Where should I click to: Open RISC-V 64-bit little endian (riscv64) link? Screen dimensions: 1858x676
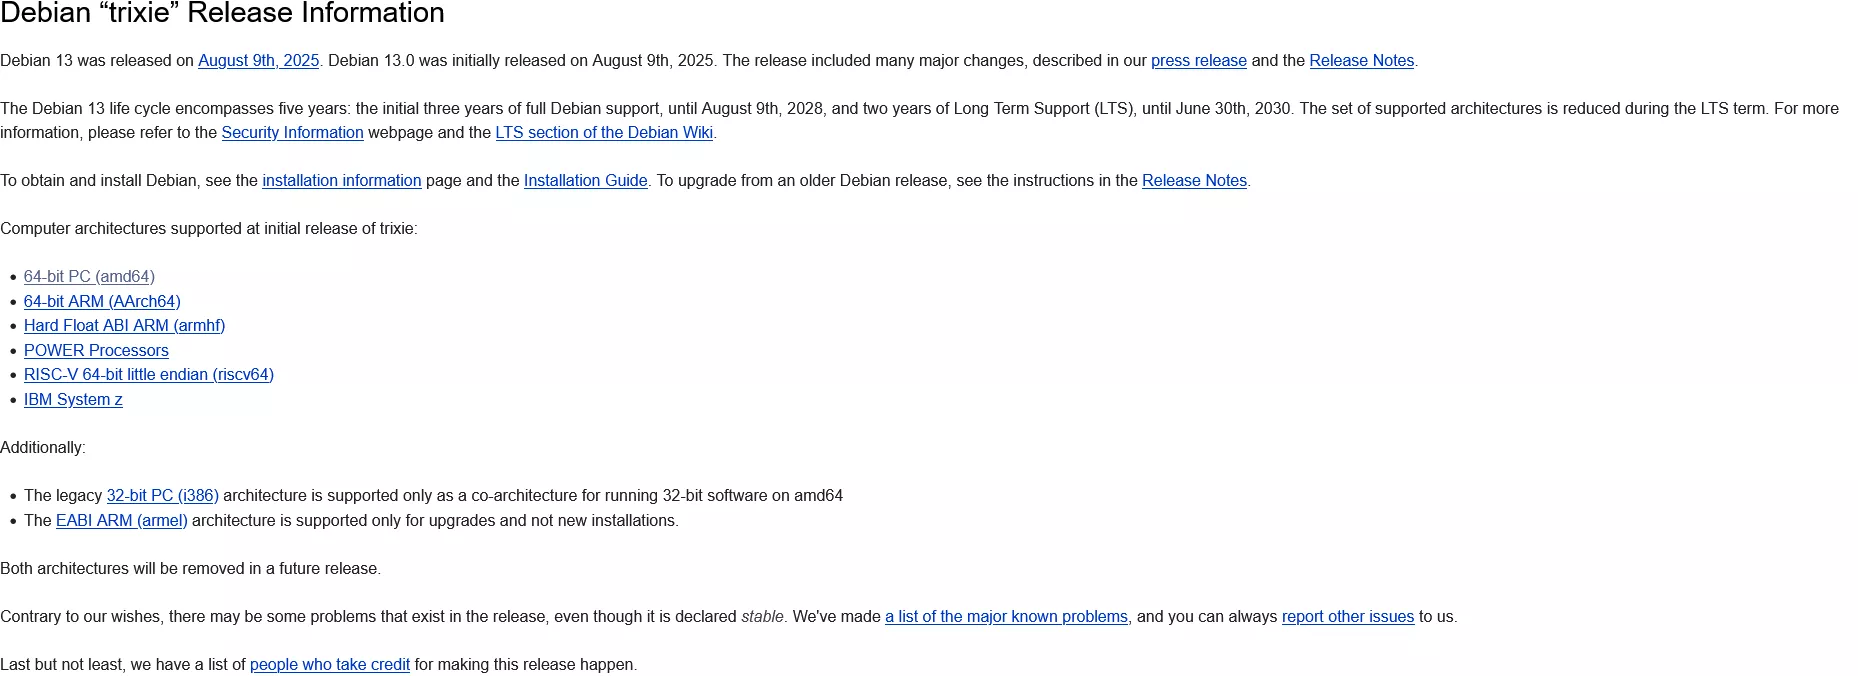148,375
